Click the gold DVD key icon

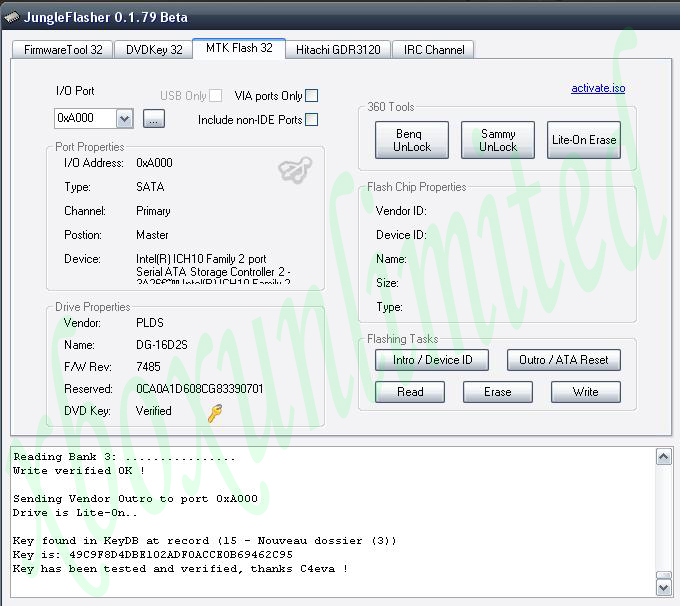[215, 412]
